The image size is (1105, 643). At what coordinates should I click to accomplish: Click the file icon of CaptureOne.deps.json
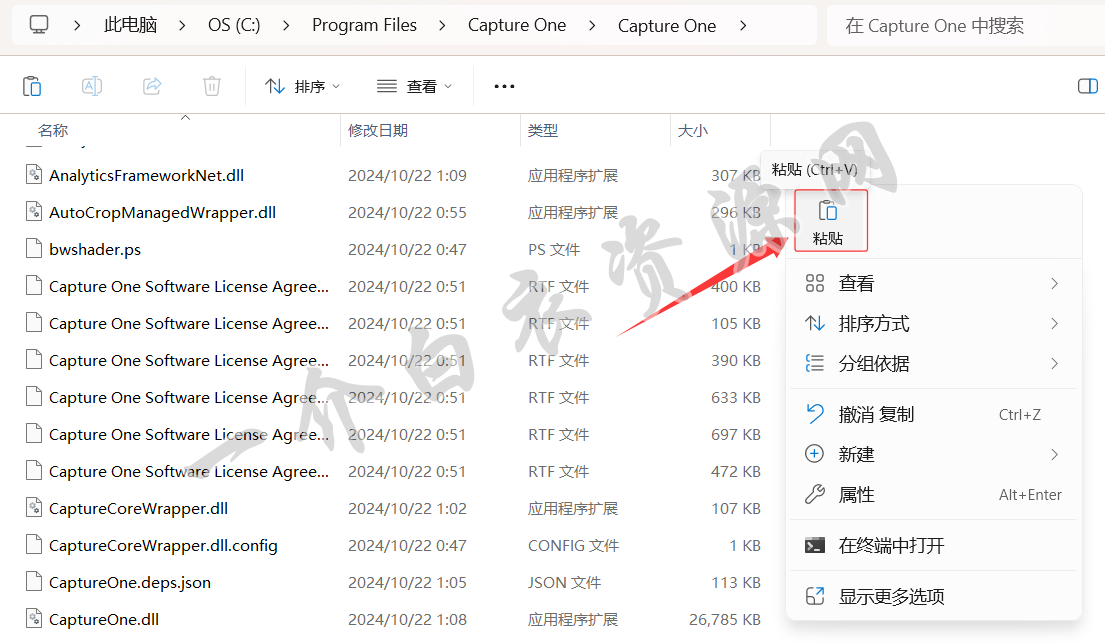(34, 581)
